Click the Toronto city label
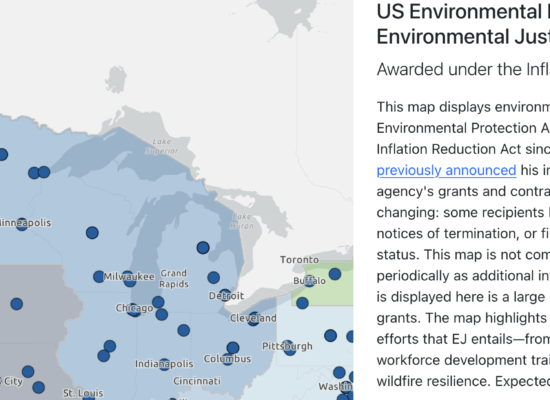550x400 pixels. click(300, 260)
